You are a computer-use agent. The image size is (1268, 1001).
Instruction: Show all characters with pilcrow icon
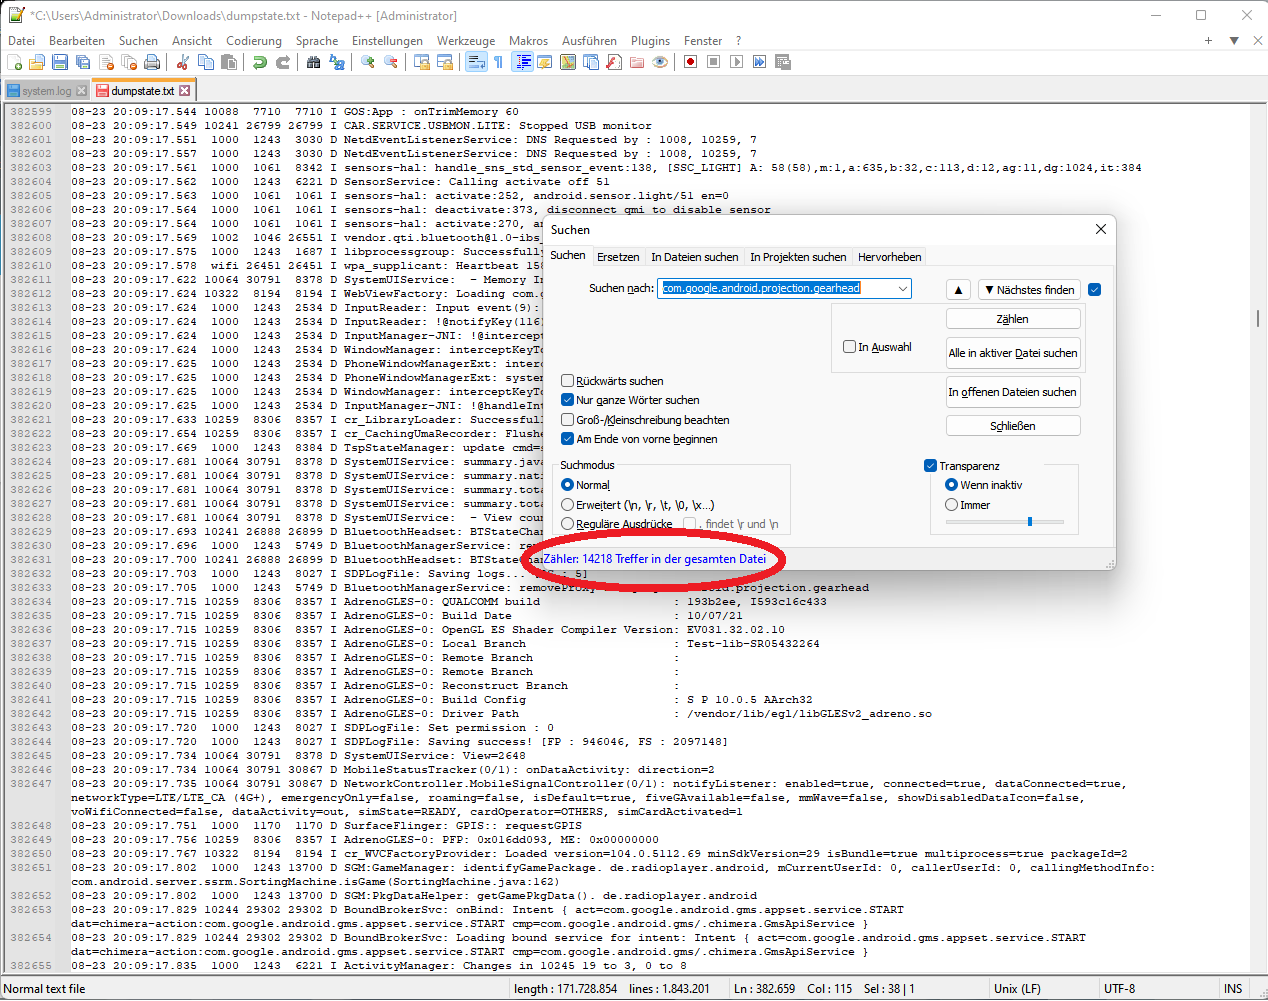498,62
